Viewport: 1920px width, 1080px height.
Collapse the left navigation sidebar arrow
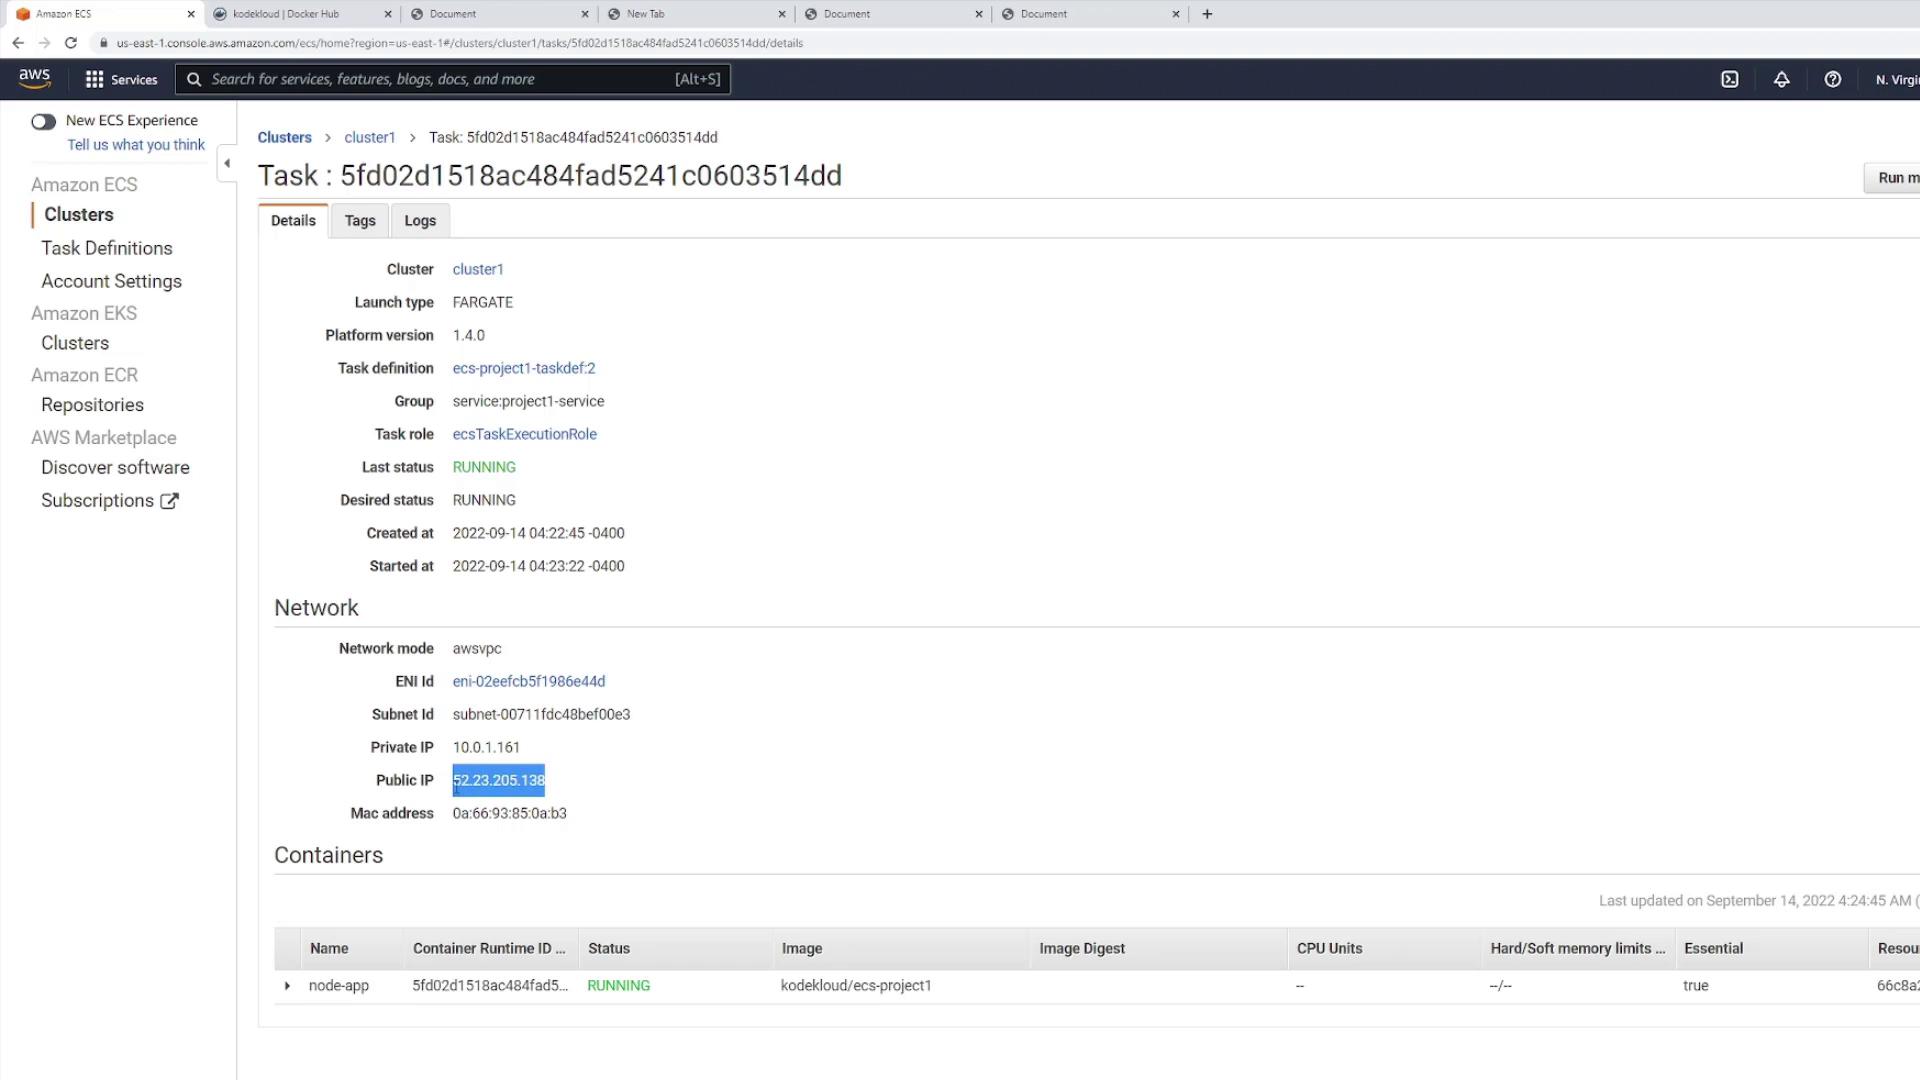(x=227, y=163)
